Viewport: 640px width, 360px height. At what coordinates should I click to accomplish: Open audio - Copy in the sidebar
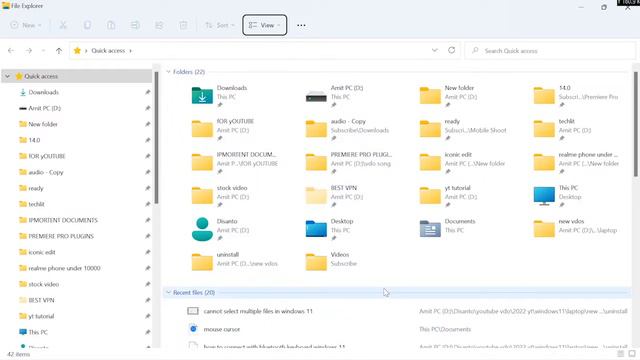coord(46,172)
